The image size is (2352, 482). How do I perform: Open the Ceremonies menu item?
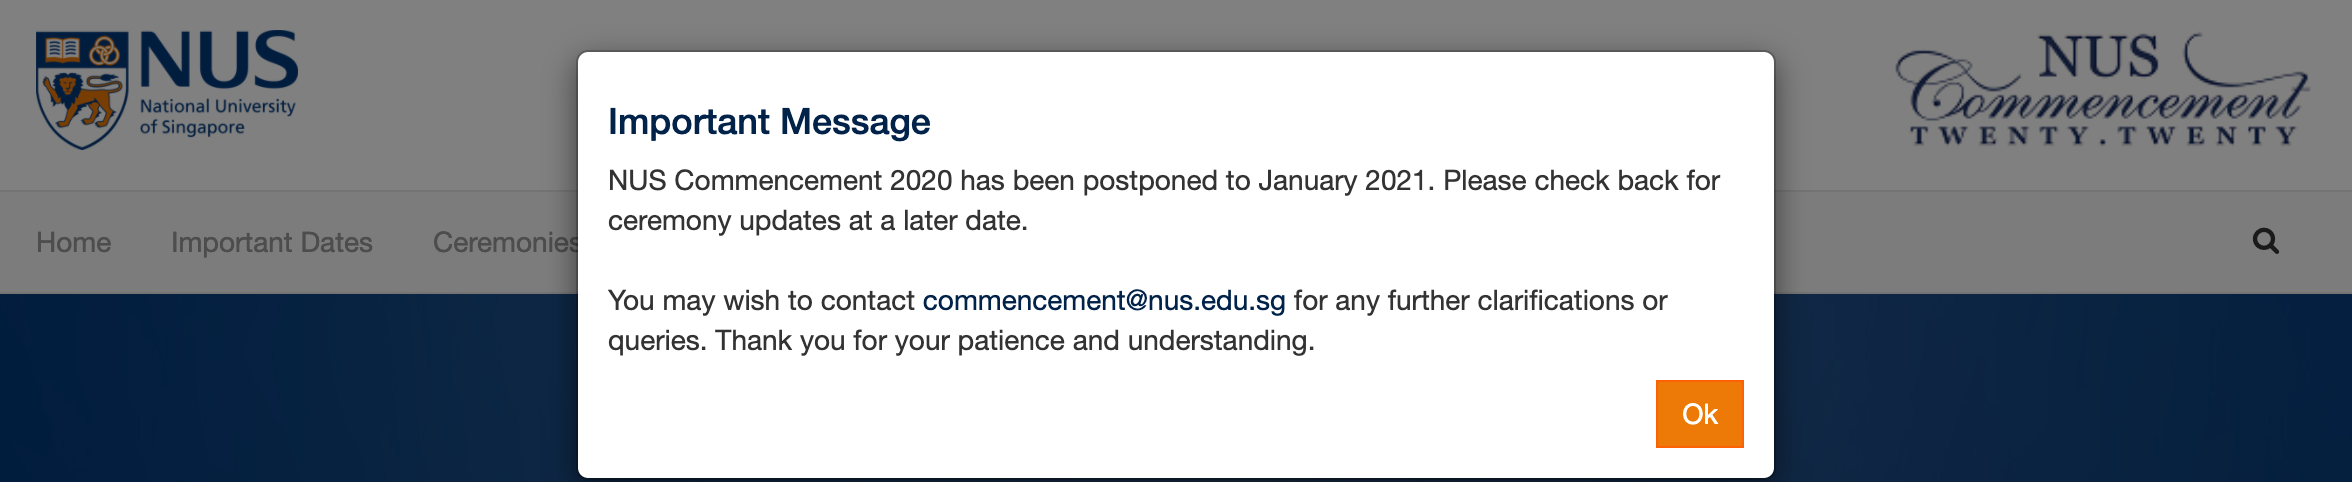tap(504, 242)
